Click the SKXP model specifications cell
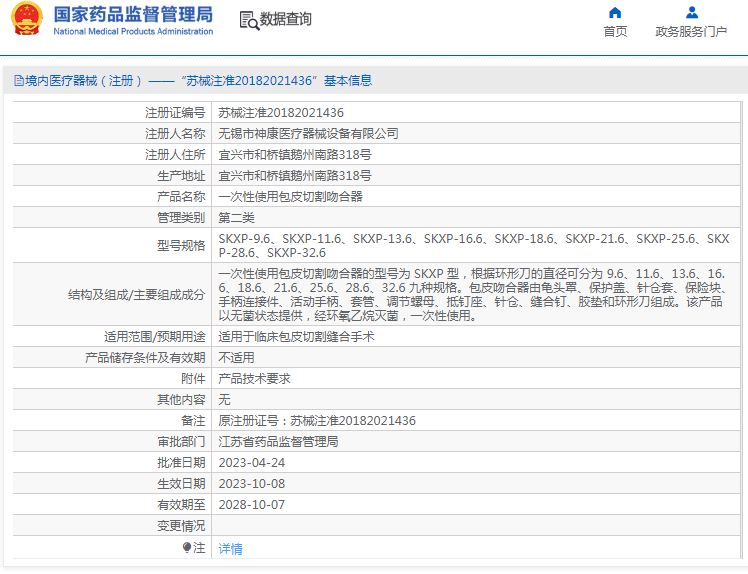 pyautogui.click(x=475, y=245)
